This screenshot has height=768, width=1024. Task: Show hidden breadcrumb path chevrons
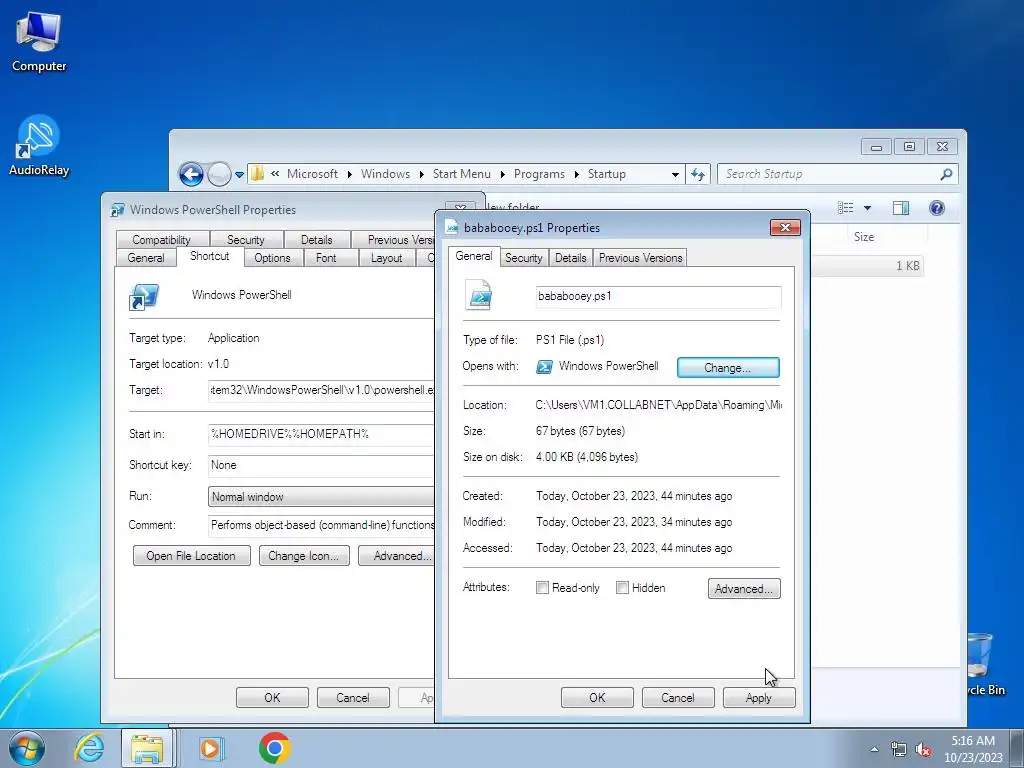(275, 174)
